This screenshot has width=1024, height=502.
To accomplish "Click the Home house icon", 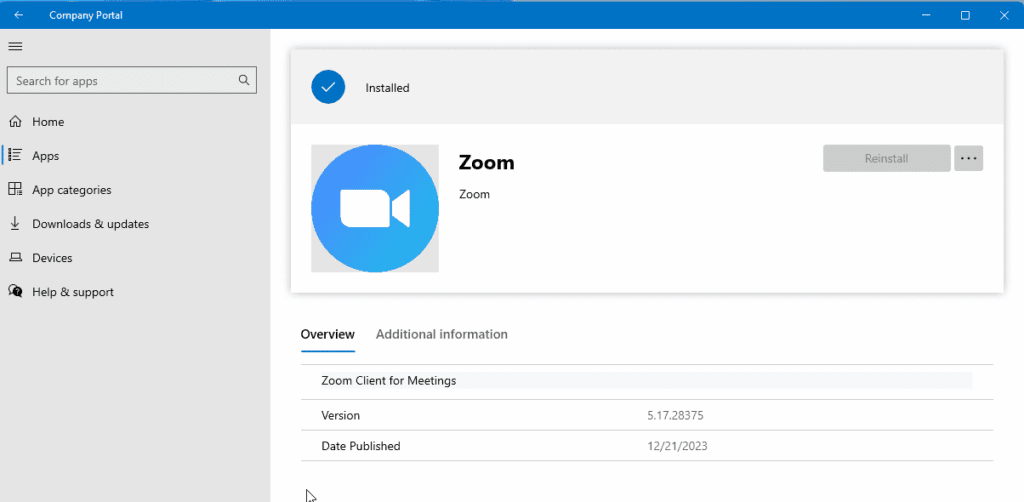I will (x=15, y=122).
